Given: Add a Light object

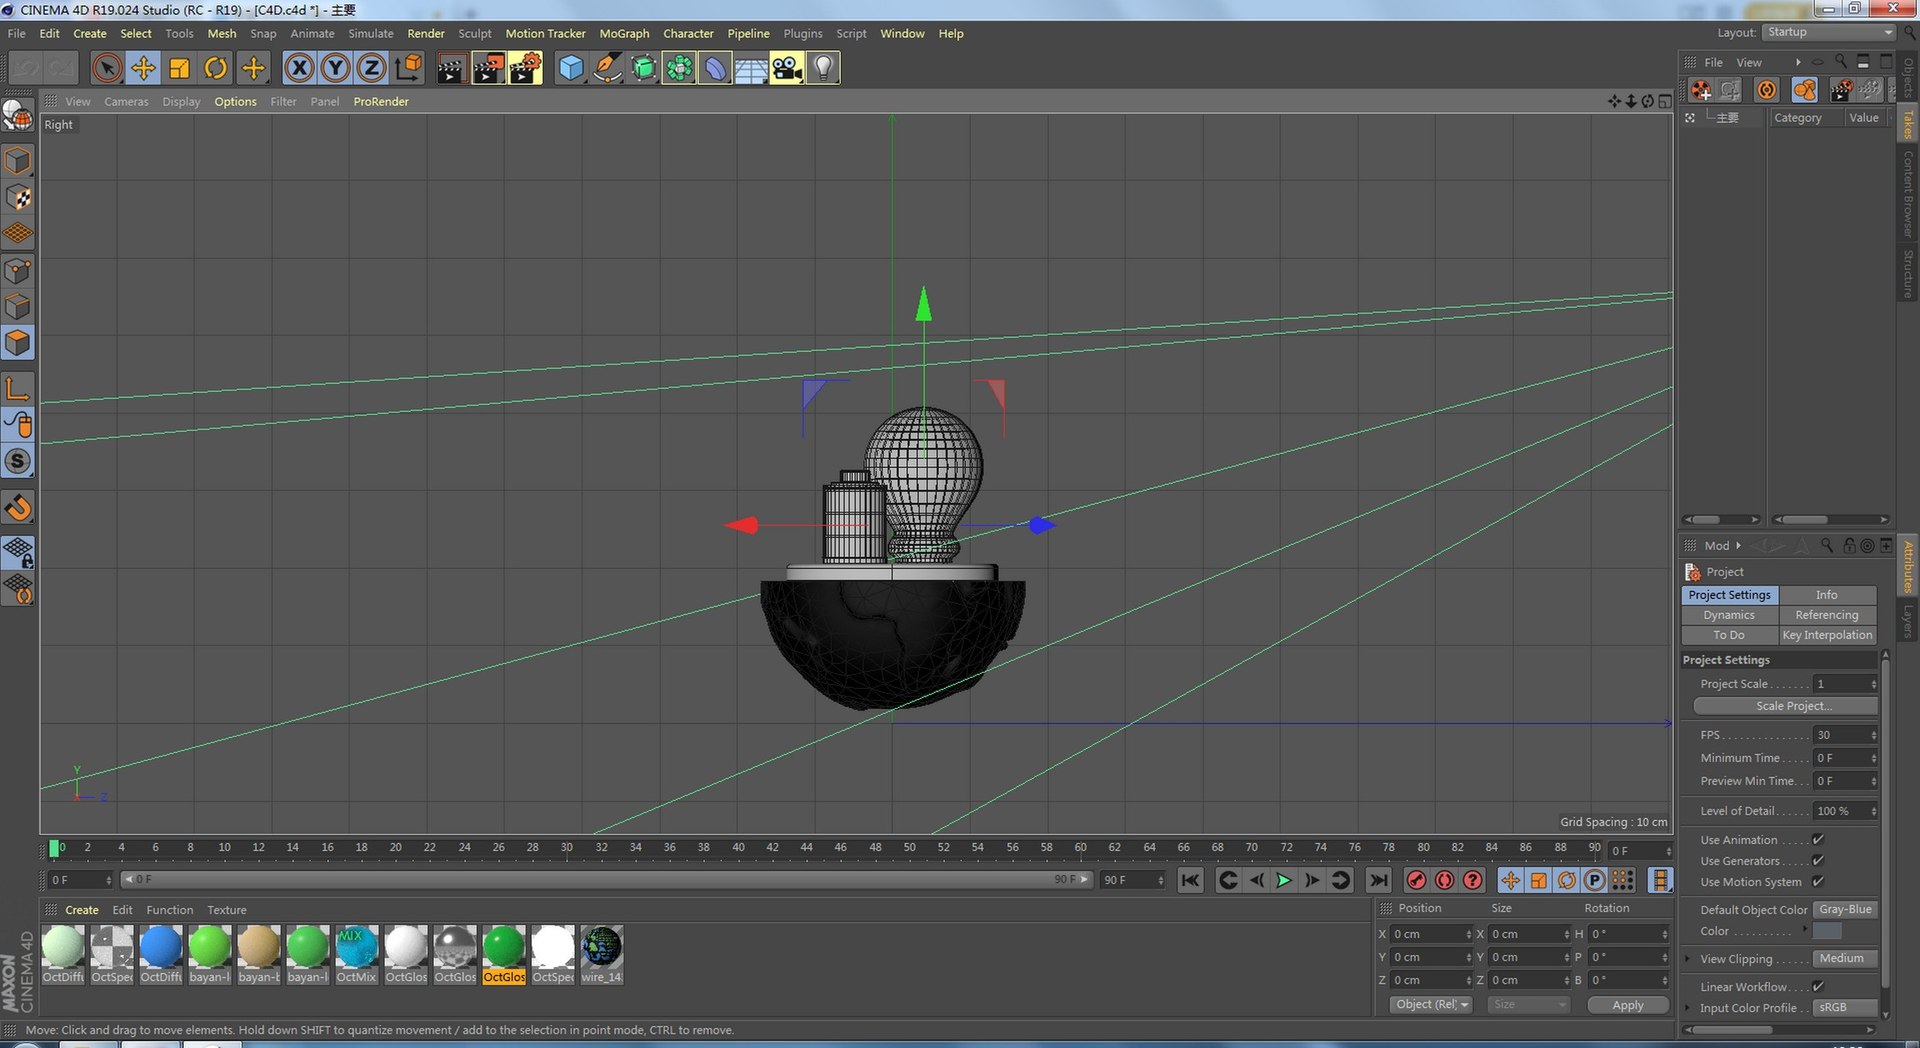Looking at the screenshot, I should pos(823,68).
